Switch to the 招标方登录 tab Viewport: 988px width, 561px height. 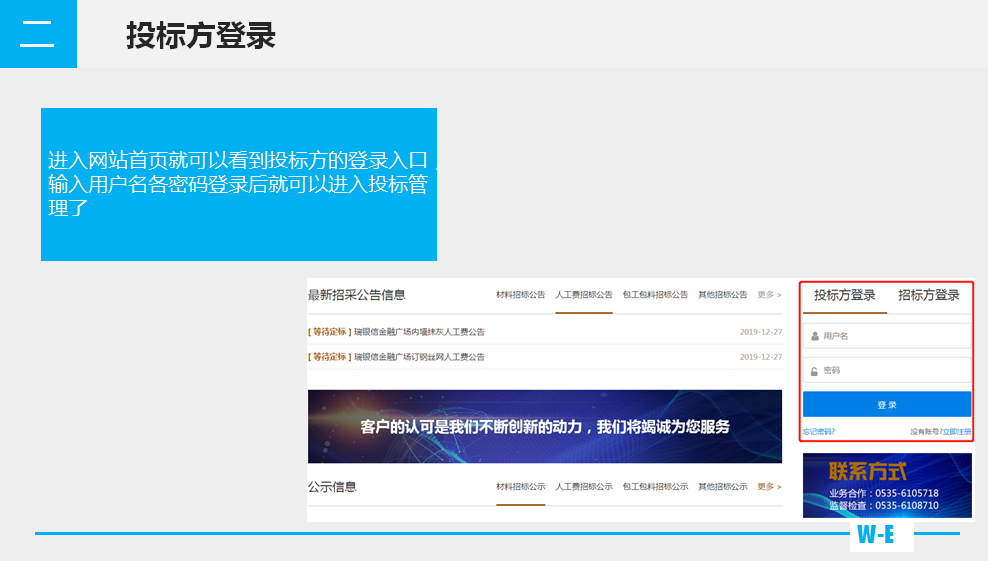(928, 295)
